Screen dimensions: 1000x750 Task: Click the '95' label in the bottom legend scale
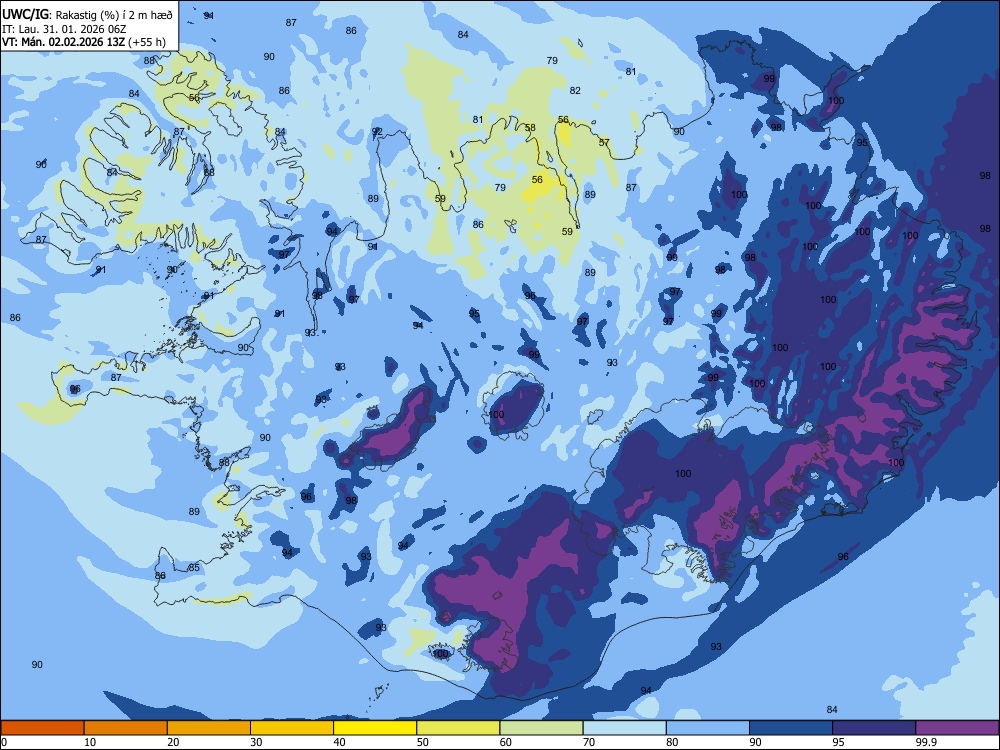[839, 742]
